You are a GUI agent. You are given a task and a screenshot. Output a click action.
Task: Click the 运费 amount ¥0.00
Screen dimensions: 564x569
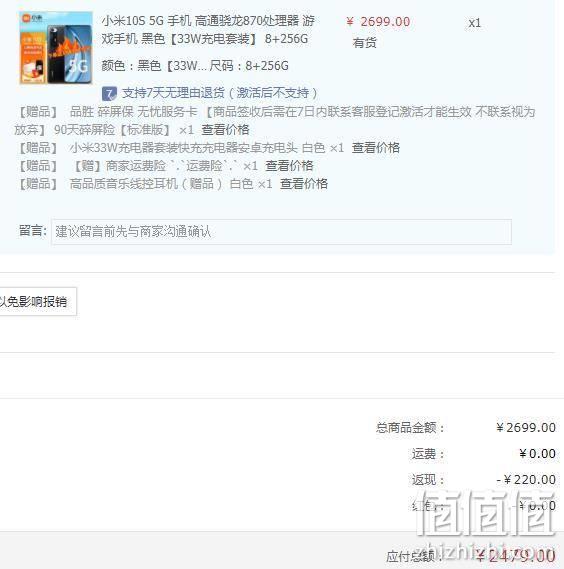538,454
